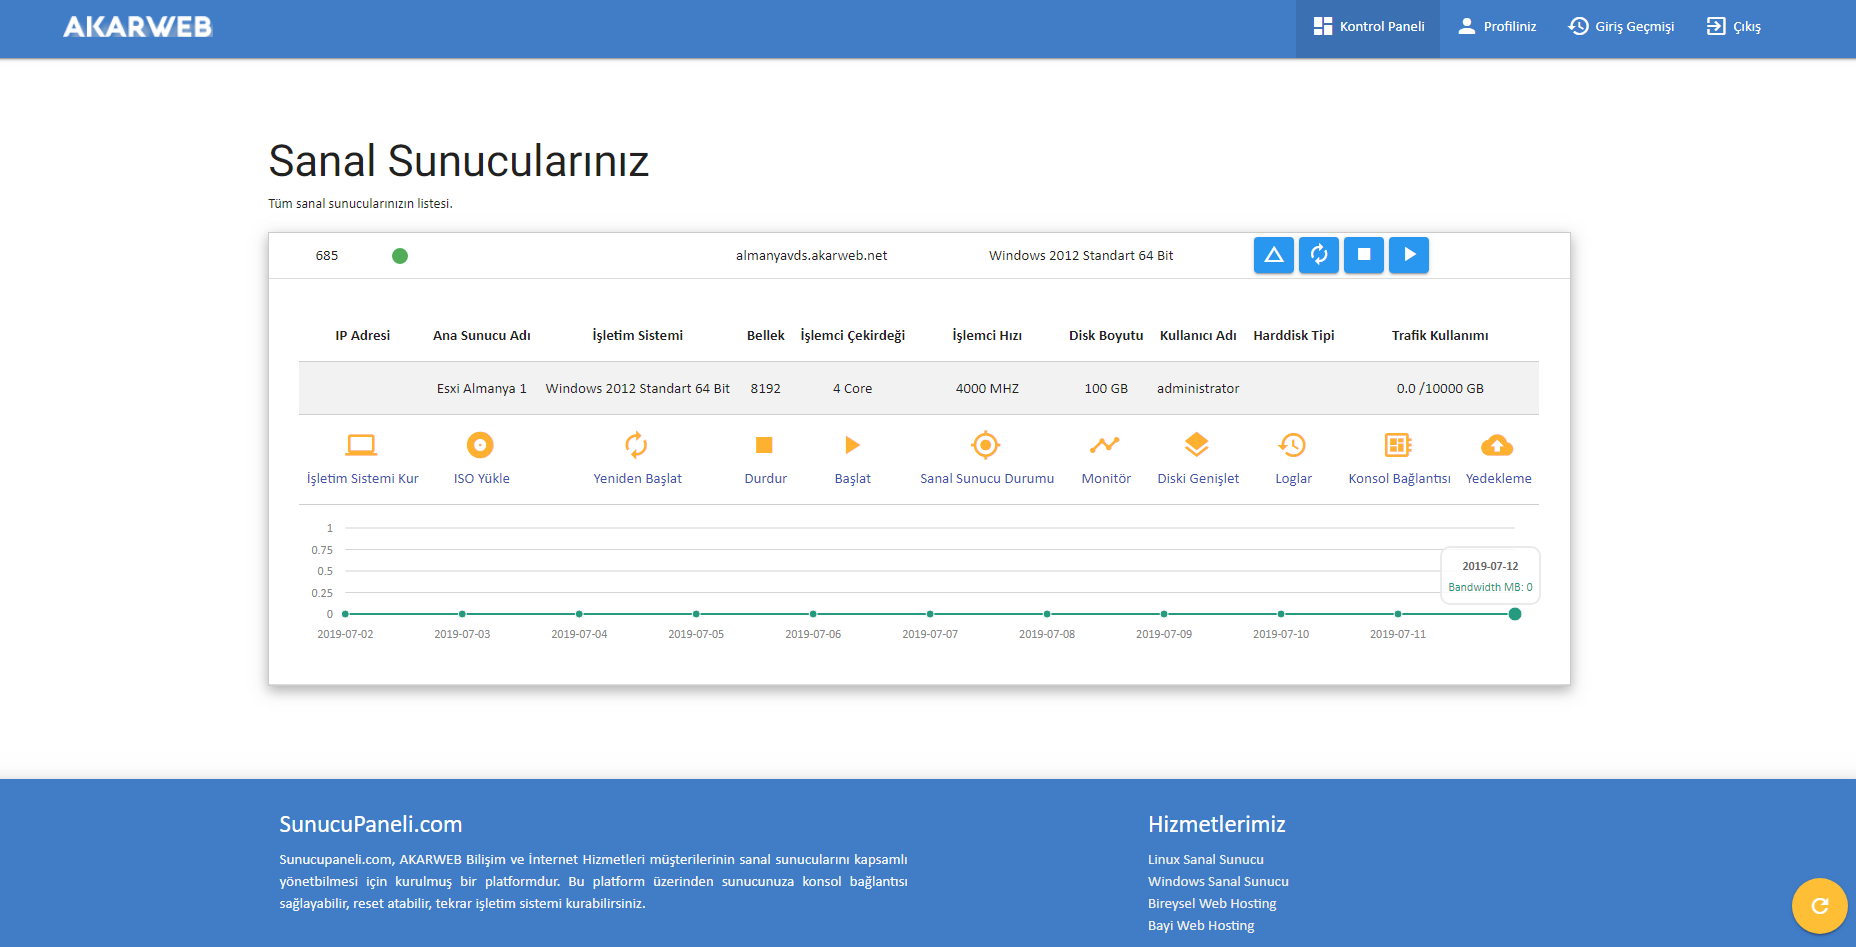Click the Monitör chart icon
This screenshot has width=1856, height=947.
click(x=1105, y=445)
